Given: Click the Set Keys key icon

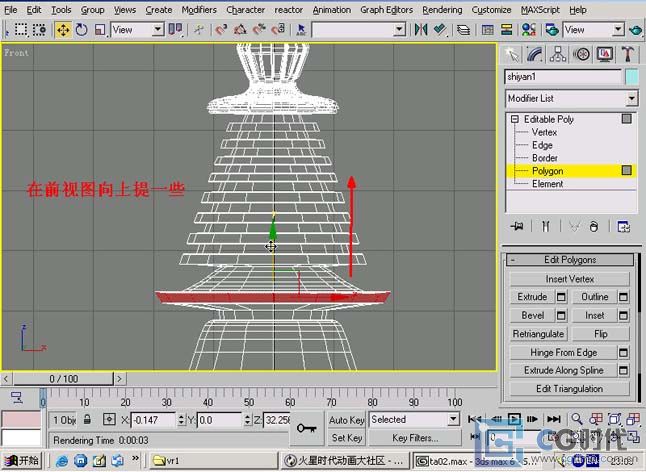Looking at the screenshot, I should 307,428.
